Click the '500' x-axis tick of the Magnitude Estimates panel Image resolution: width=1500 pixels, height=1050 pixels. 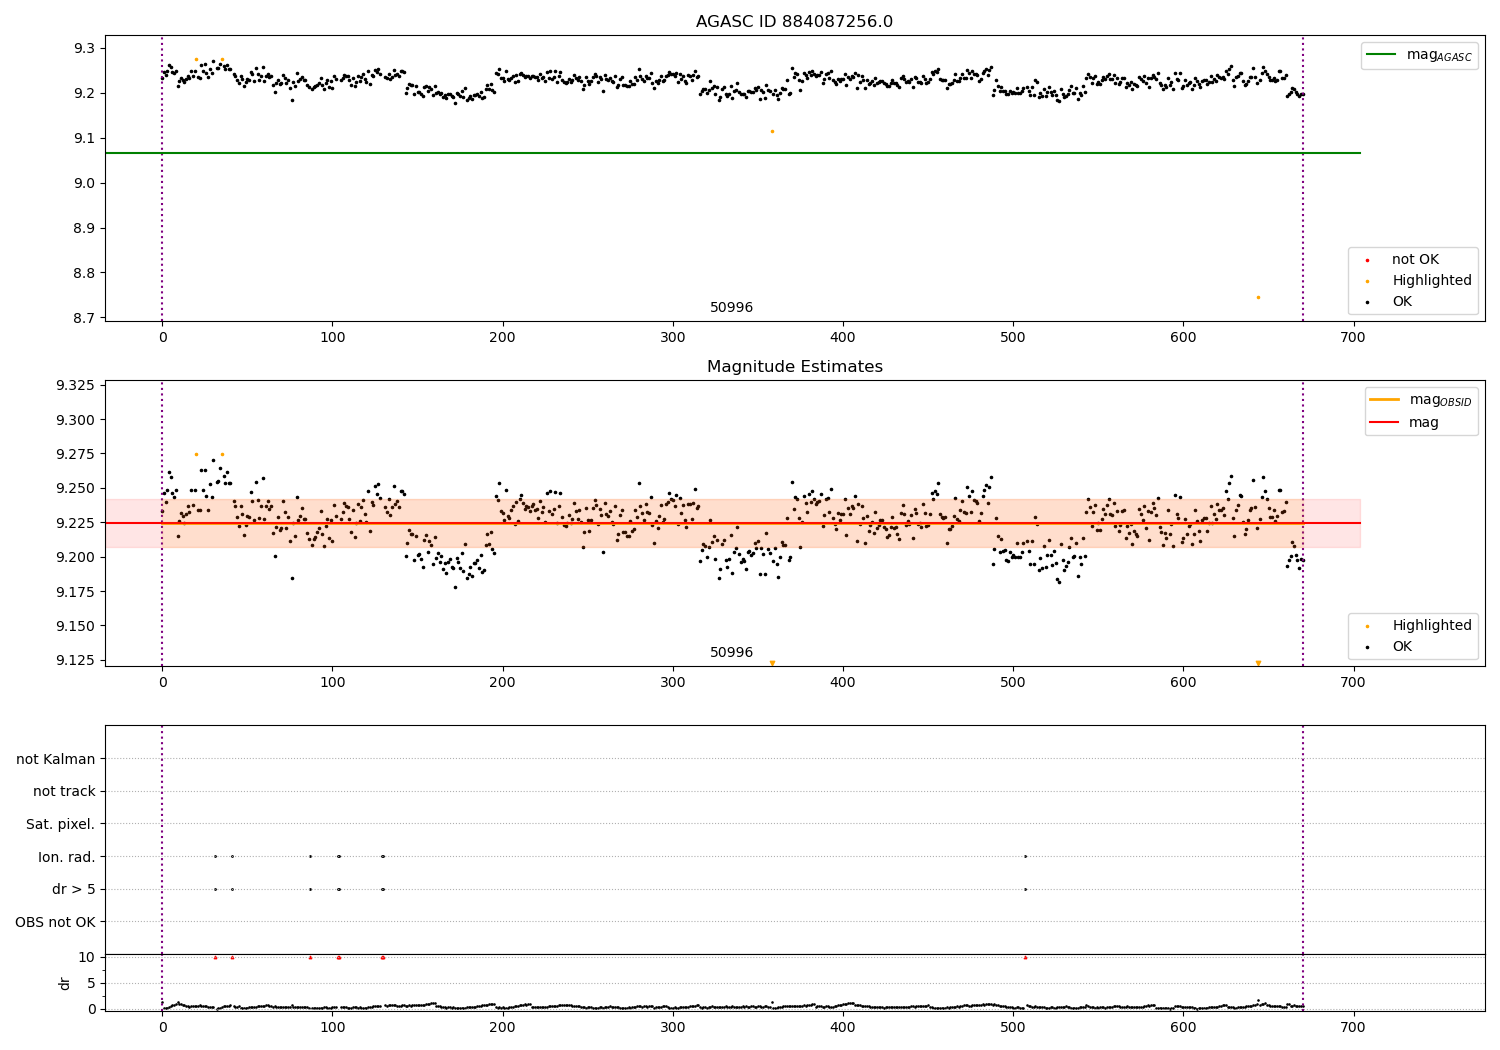(1013, 683)
